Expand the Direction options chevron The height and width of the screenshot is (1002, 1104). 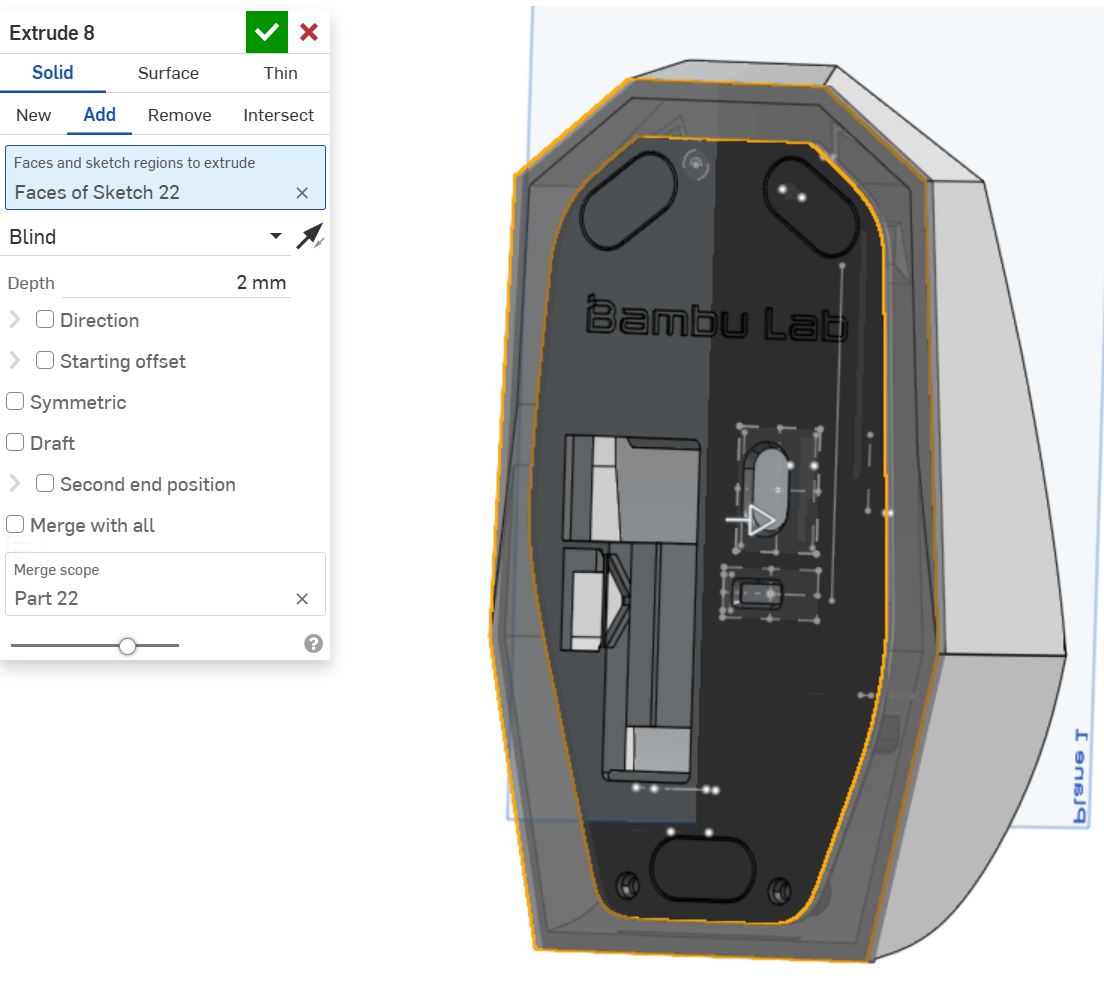15,320
